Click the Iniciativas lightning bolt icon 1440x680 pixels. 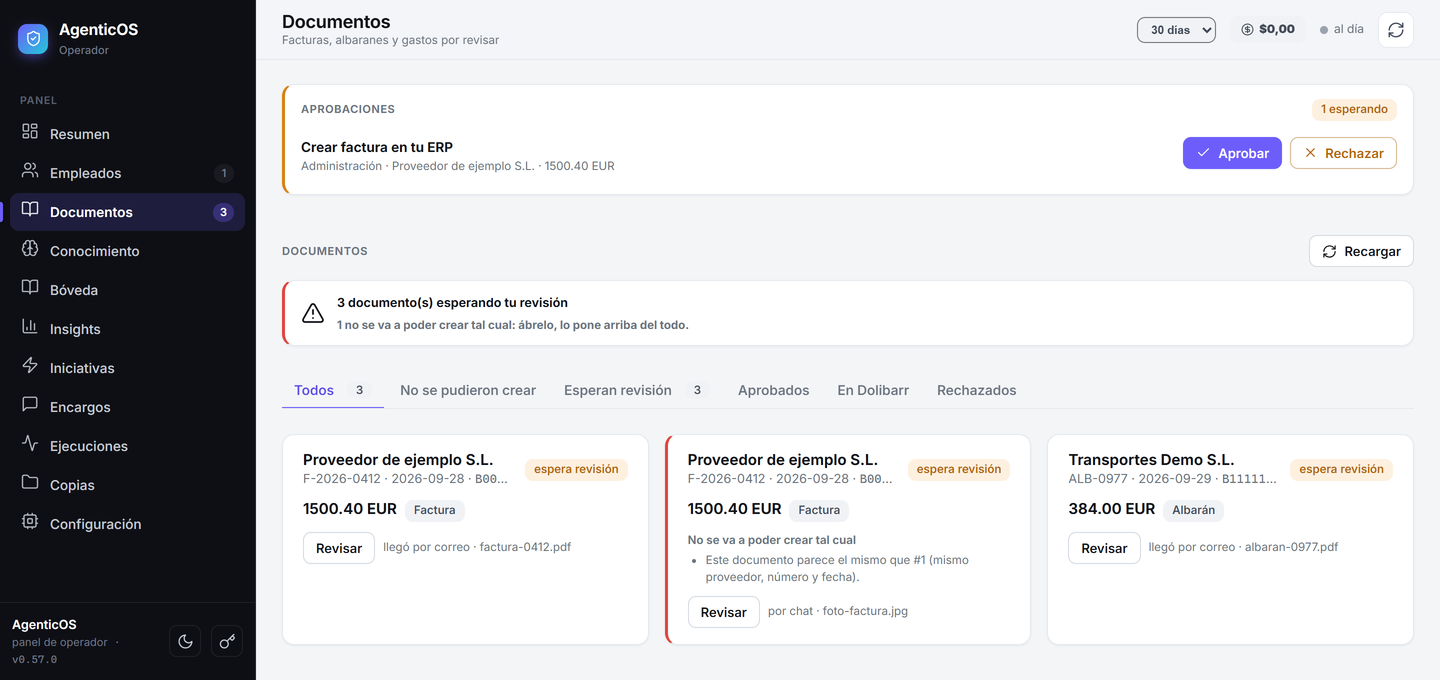click(x=30, y=366)
